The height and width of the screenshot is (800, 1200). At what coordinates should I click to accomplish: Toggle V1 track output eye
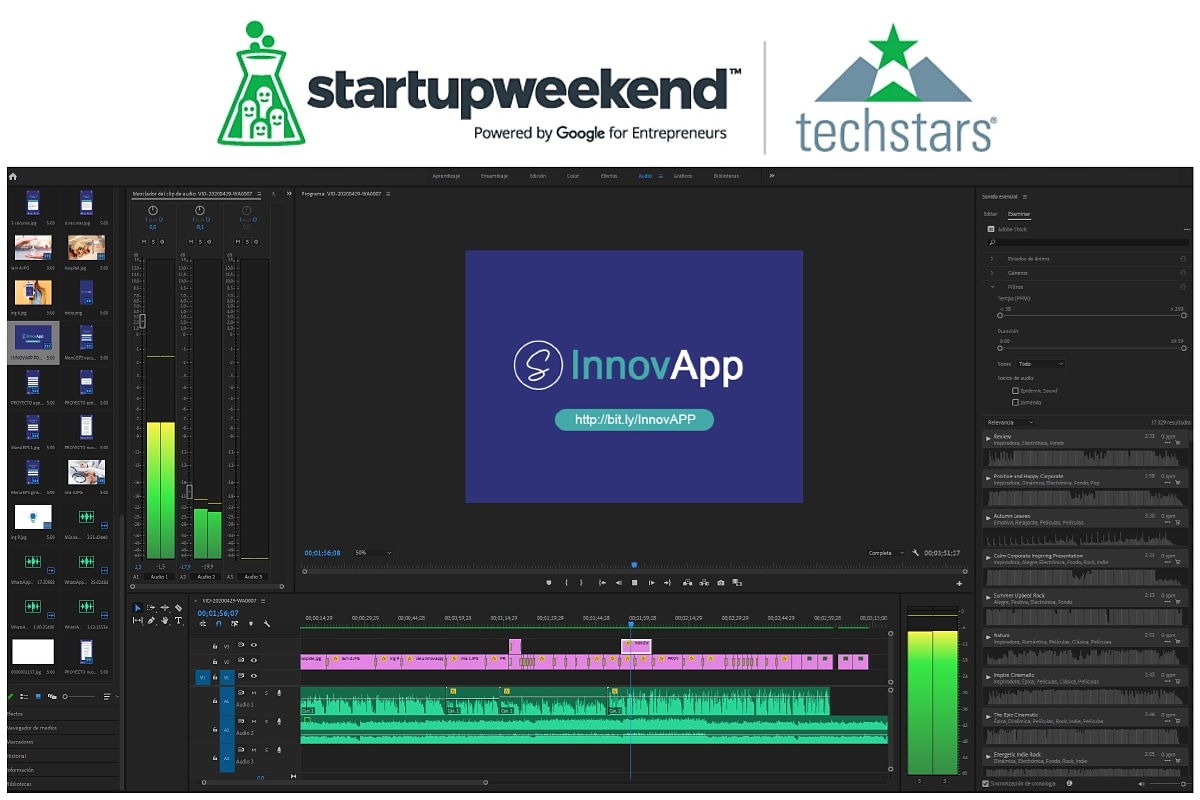(x=254, y=676)
